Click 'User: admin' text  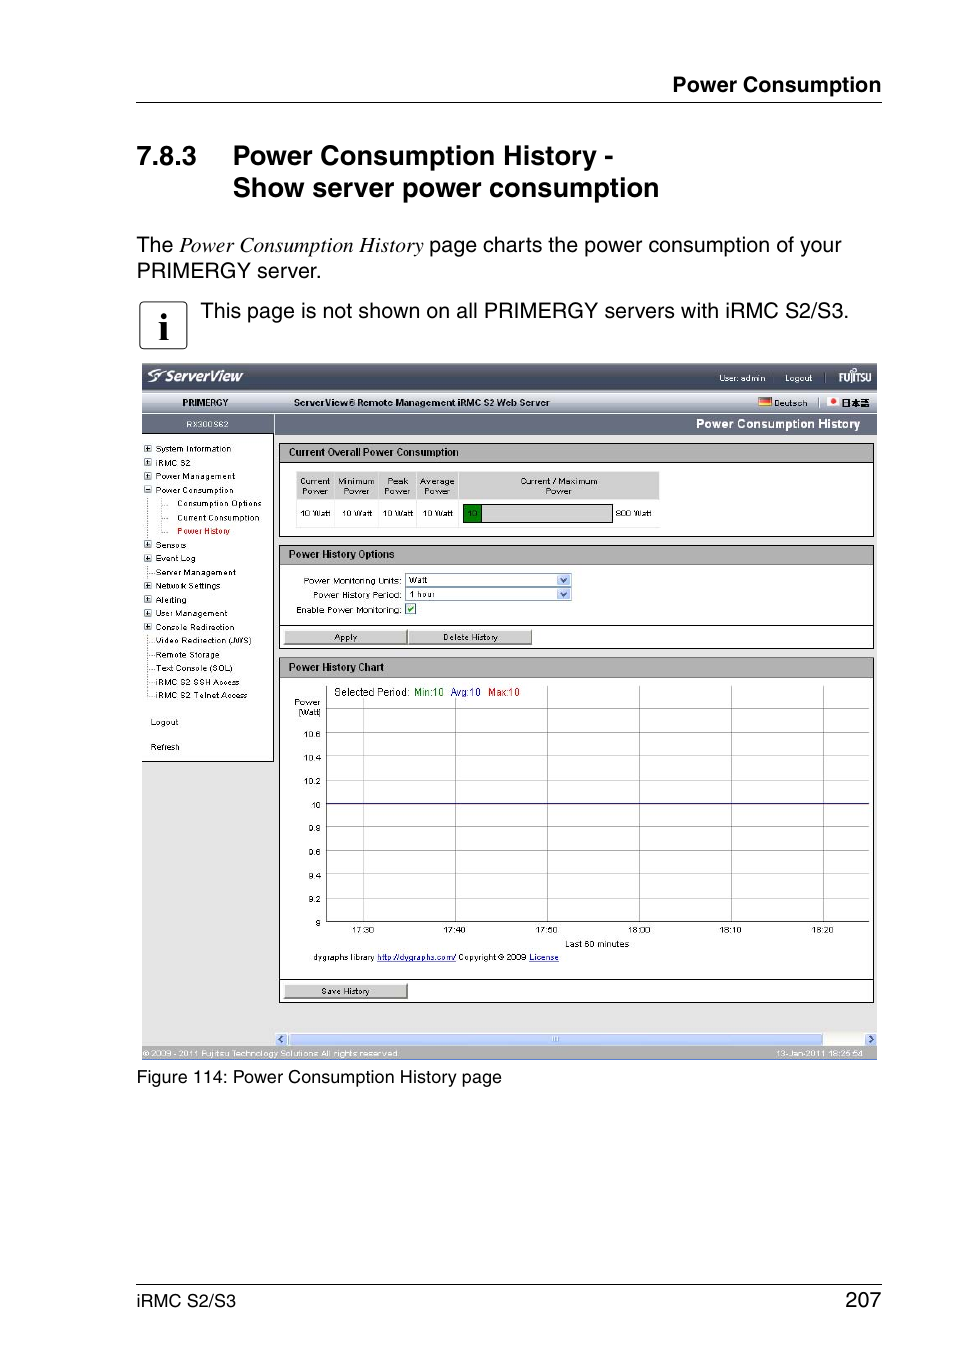pyautogui.click(x=742, y=378)
